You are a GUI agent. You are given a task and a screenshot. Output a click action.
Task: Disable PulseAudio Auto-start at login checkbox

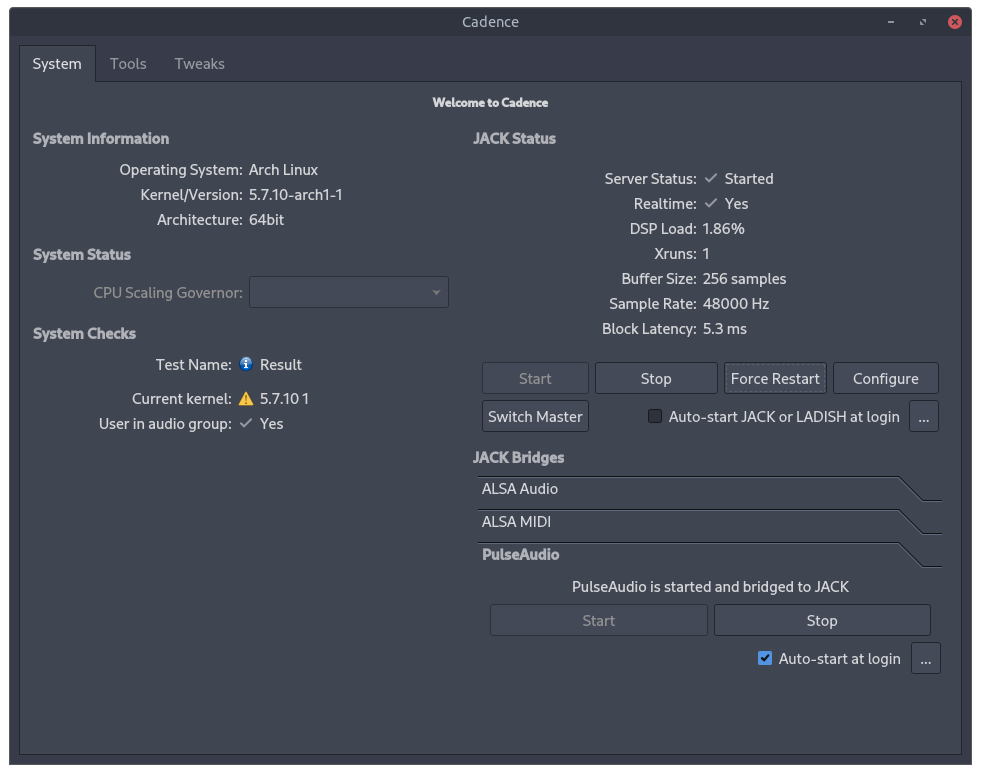[765, 659]
